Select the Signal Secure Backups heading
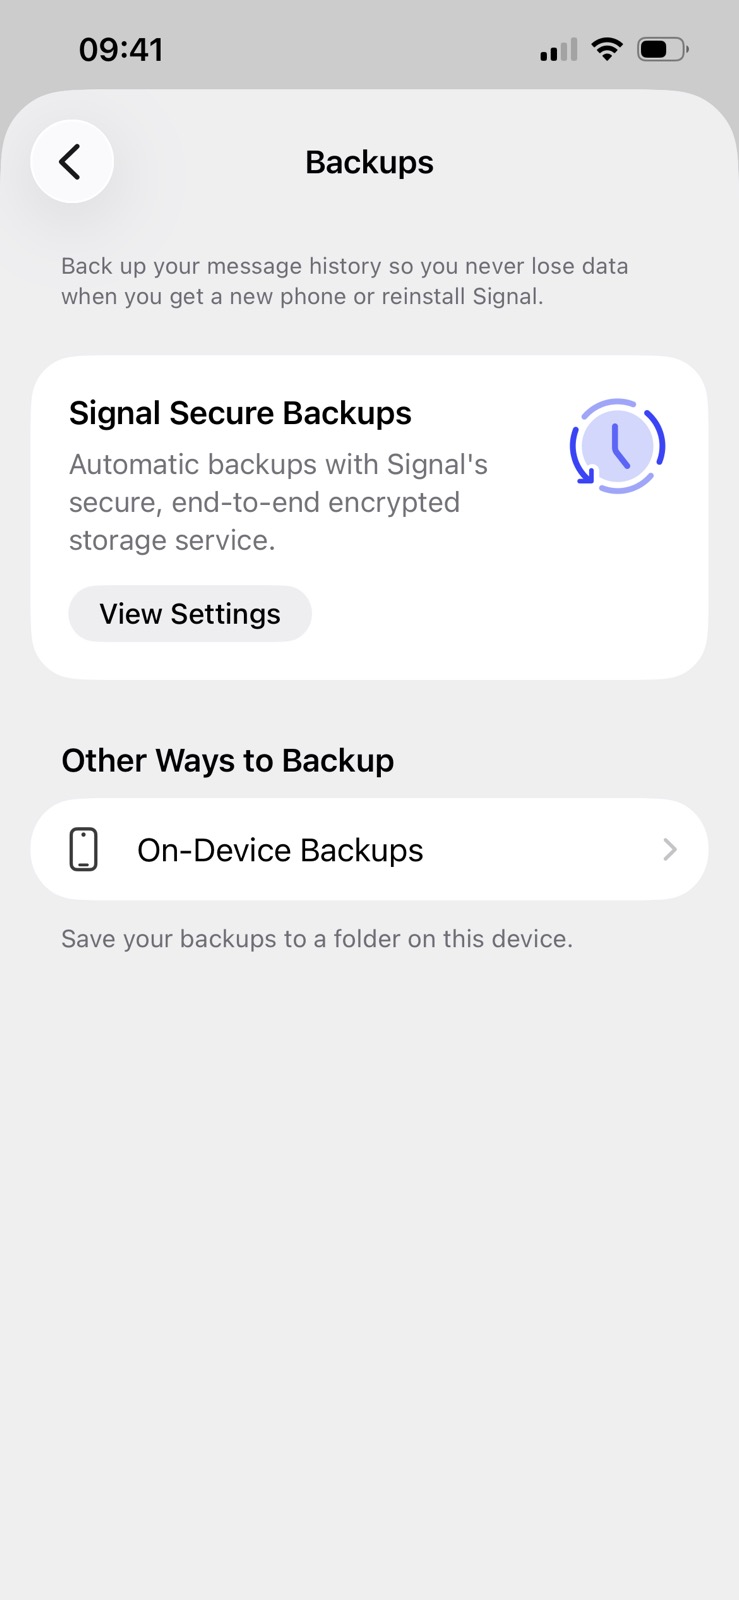This screenshot has height=1600, width=739. [240, 413]
